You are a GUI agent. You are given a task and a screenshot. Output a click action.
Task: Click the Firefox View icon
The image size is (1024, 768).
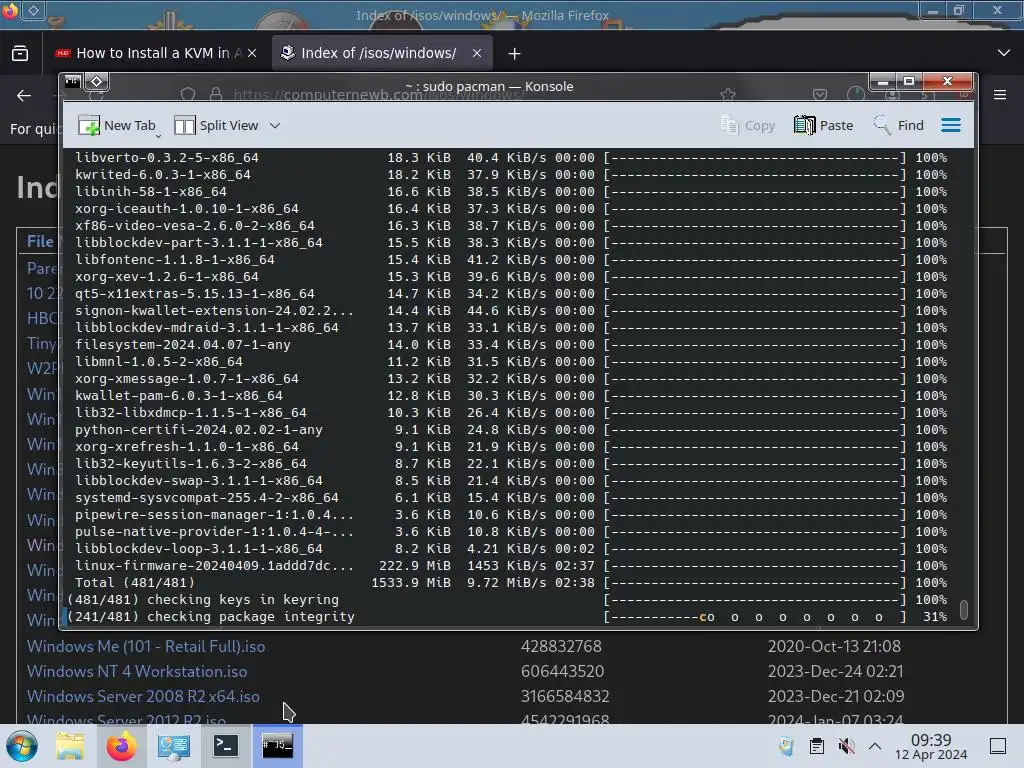(20, 54)
